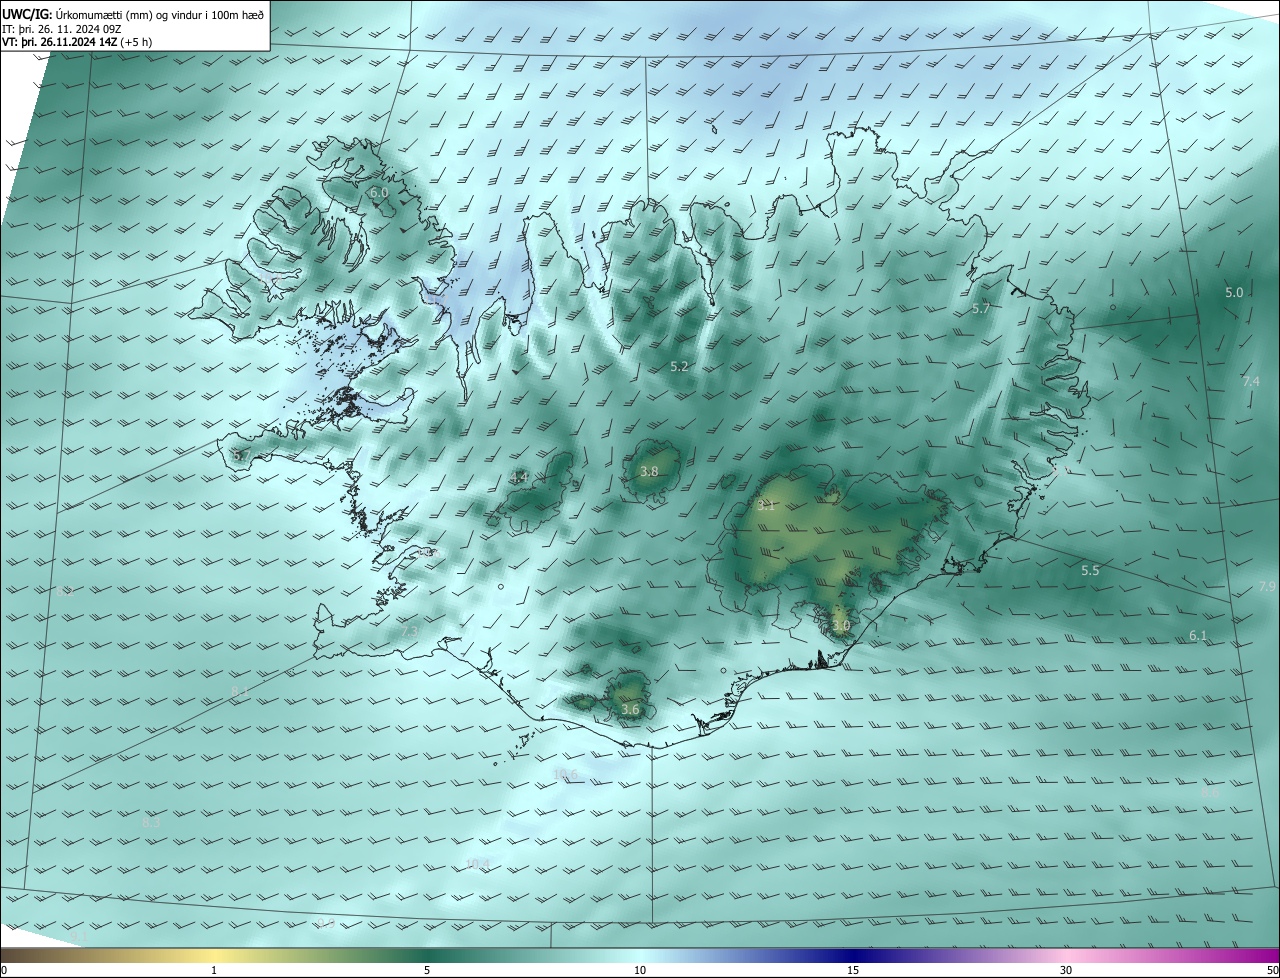1280x978 pixels.
Task: Click the 5.2 value label in north Iceland
Action: (x=679, y=367)
